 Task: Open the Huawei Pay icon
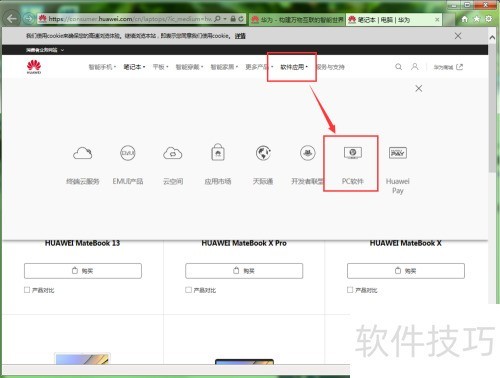pos(398,153)
